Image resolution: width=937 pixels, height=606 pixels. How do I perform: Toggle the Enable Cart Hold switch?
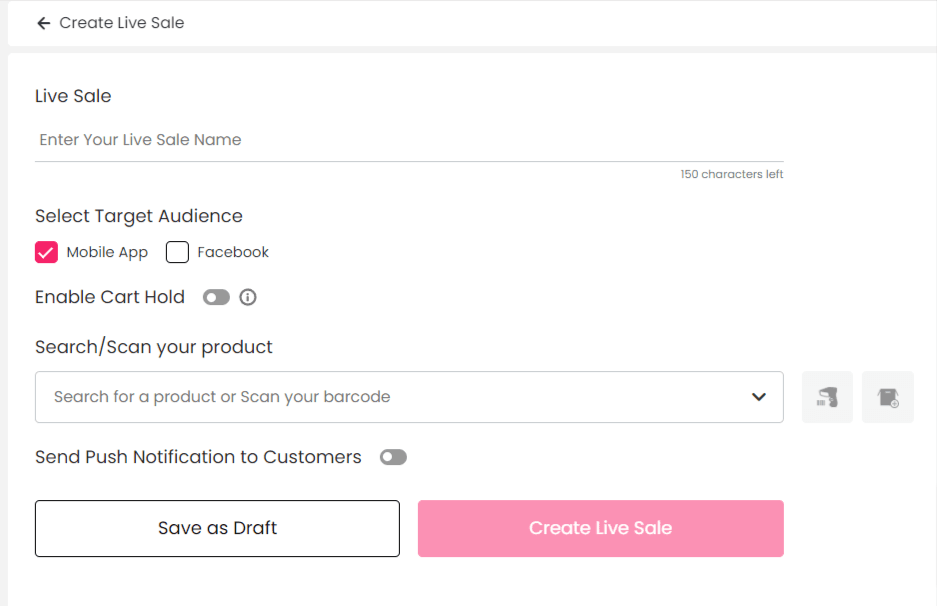tap(216, 297)
